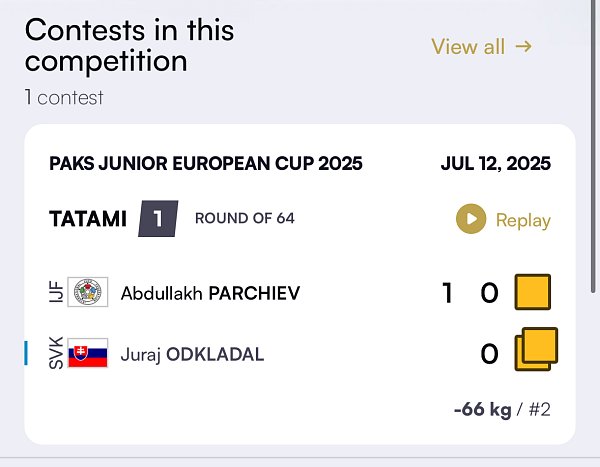The width and height of the screenshot is (600, 467).
Task: Open the Paks Junior European Cup 2025 title
Action: point(206,163)
